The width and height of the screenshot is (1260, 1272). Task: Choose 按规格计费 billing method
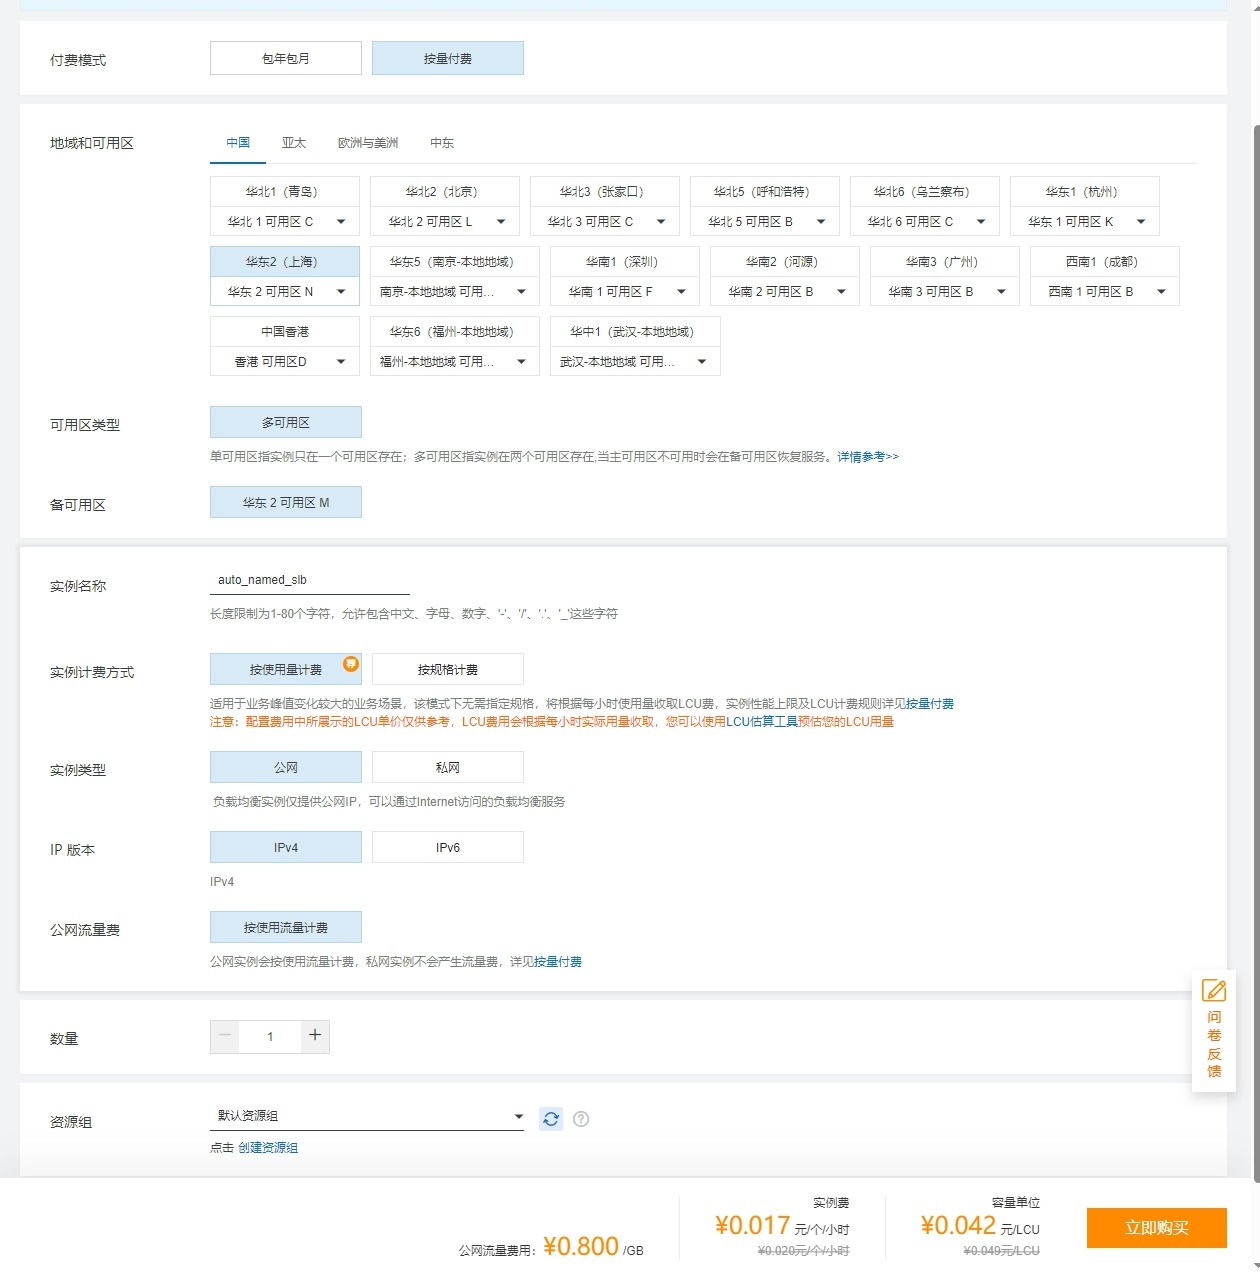[x=448, y=669]
